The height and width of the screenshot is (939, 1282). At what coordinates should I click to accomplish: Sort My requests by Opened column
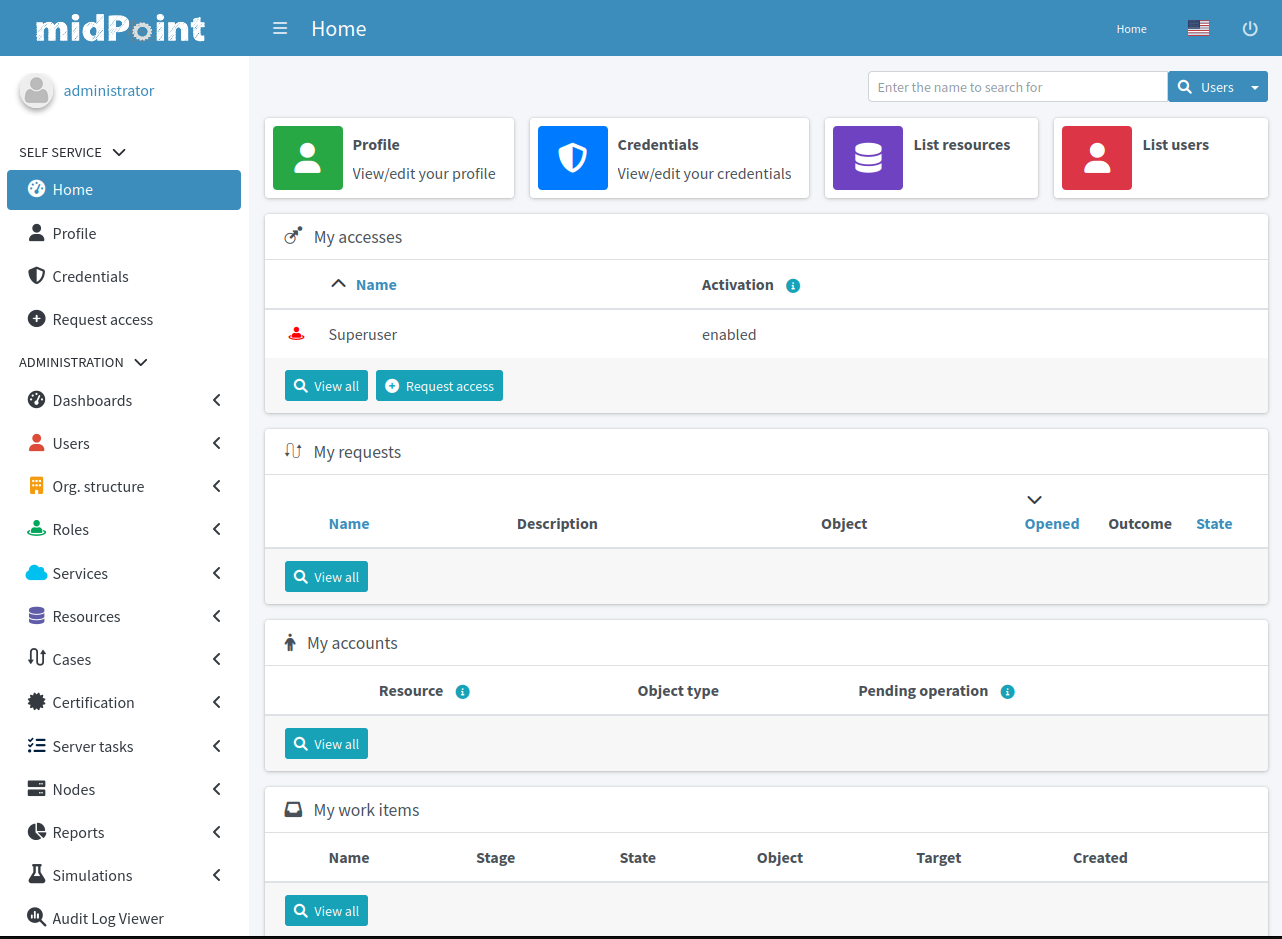[1051, 524]
